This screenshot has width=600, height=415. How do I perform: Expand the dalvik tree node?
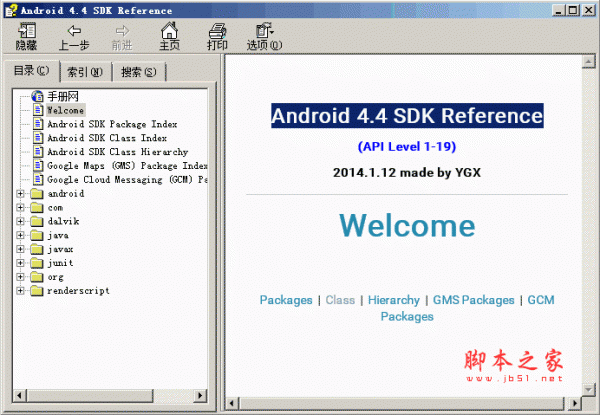tap(21, 221)
